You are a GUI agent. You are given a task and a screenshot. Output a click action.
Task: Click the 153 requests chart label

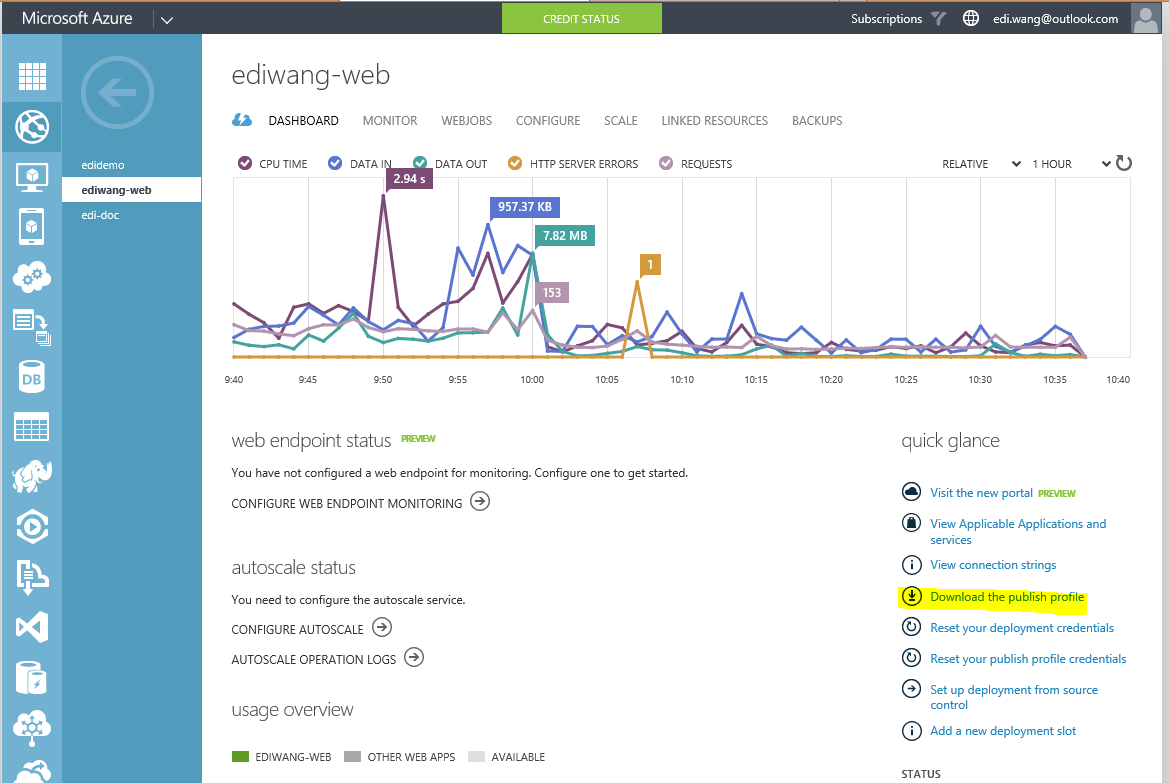pos(552,292)
